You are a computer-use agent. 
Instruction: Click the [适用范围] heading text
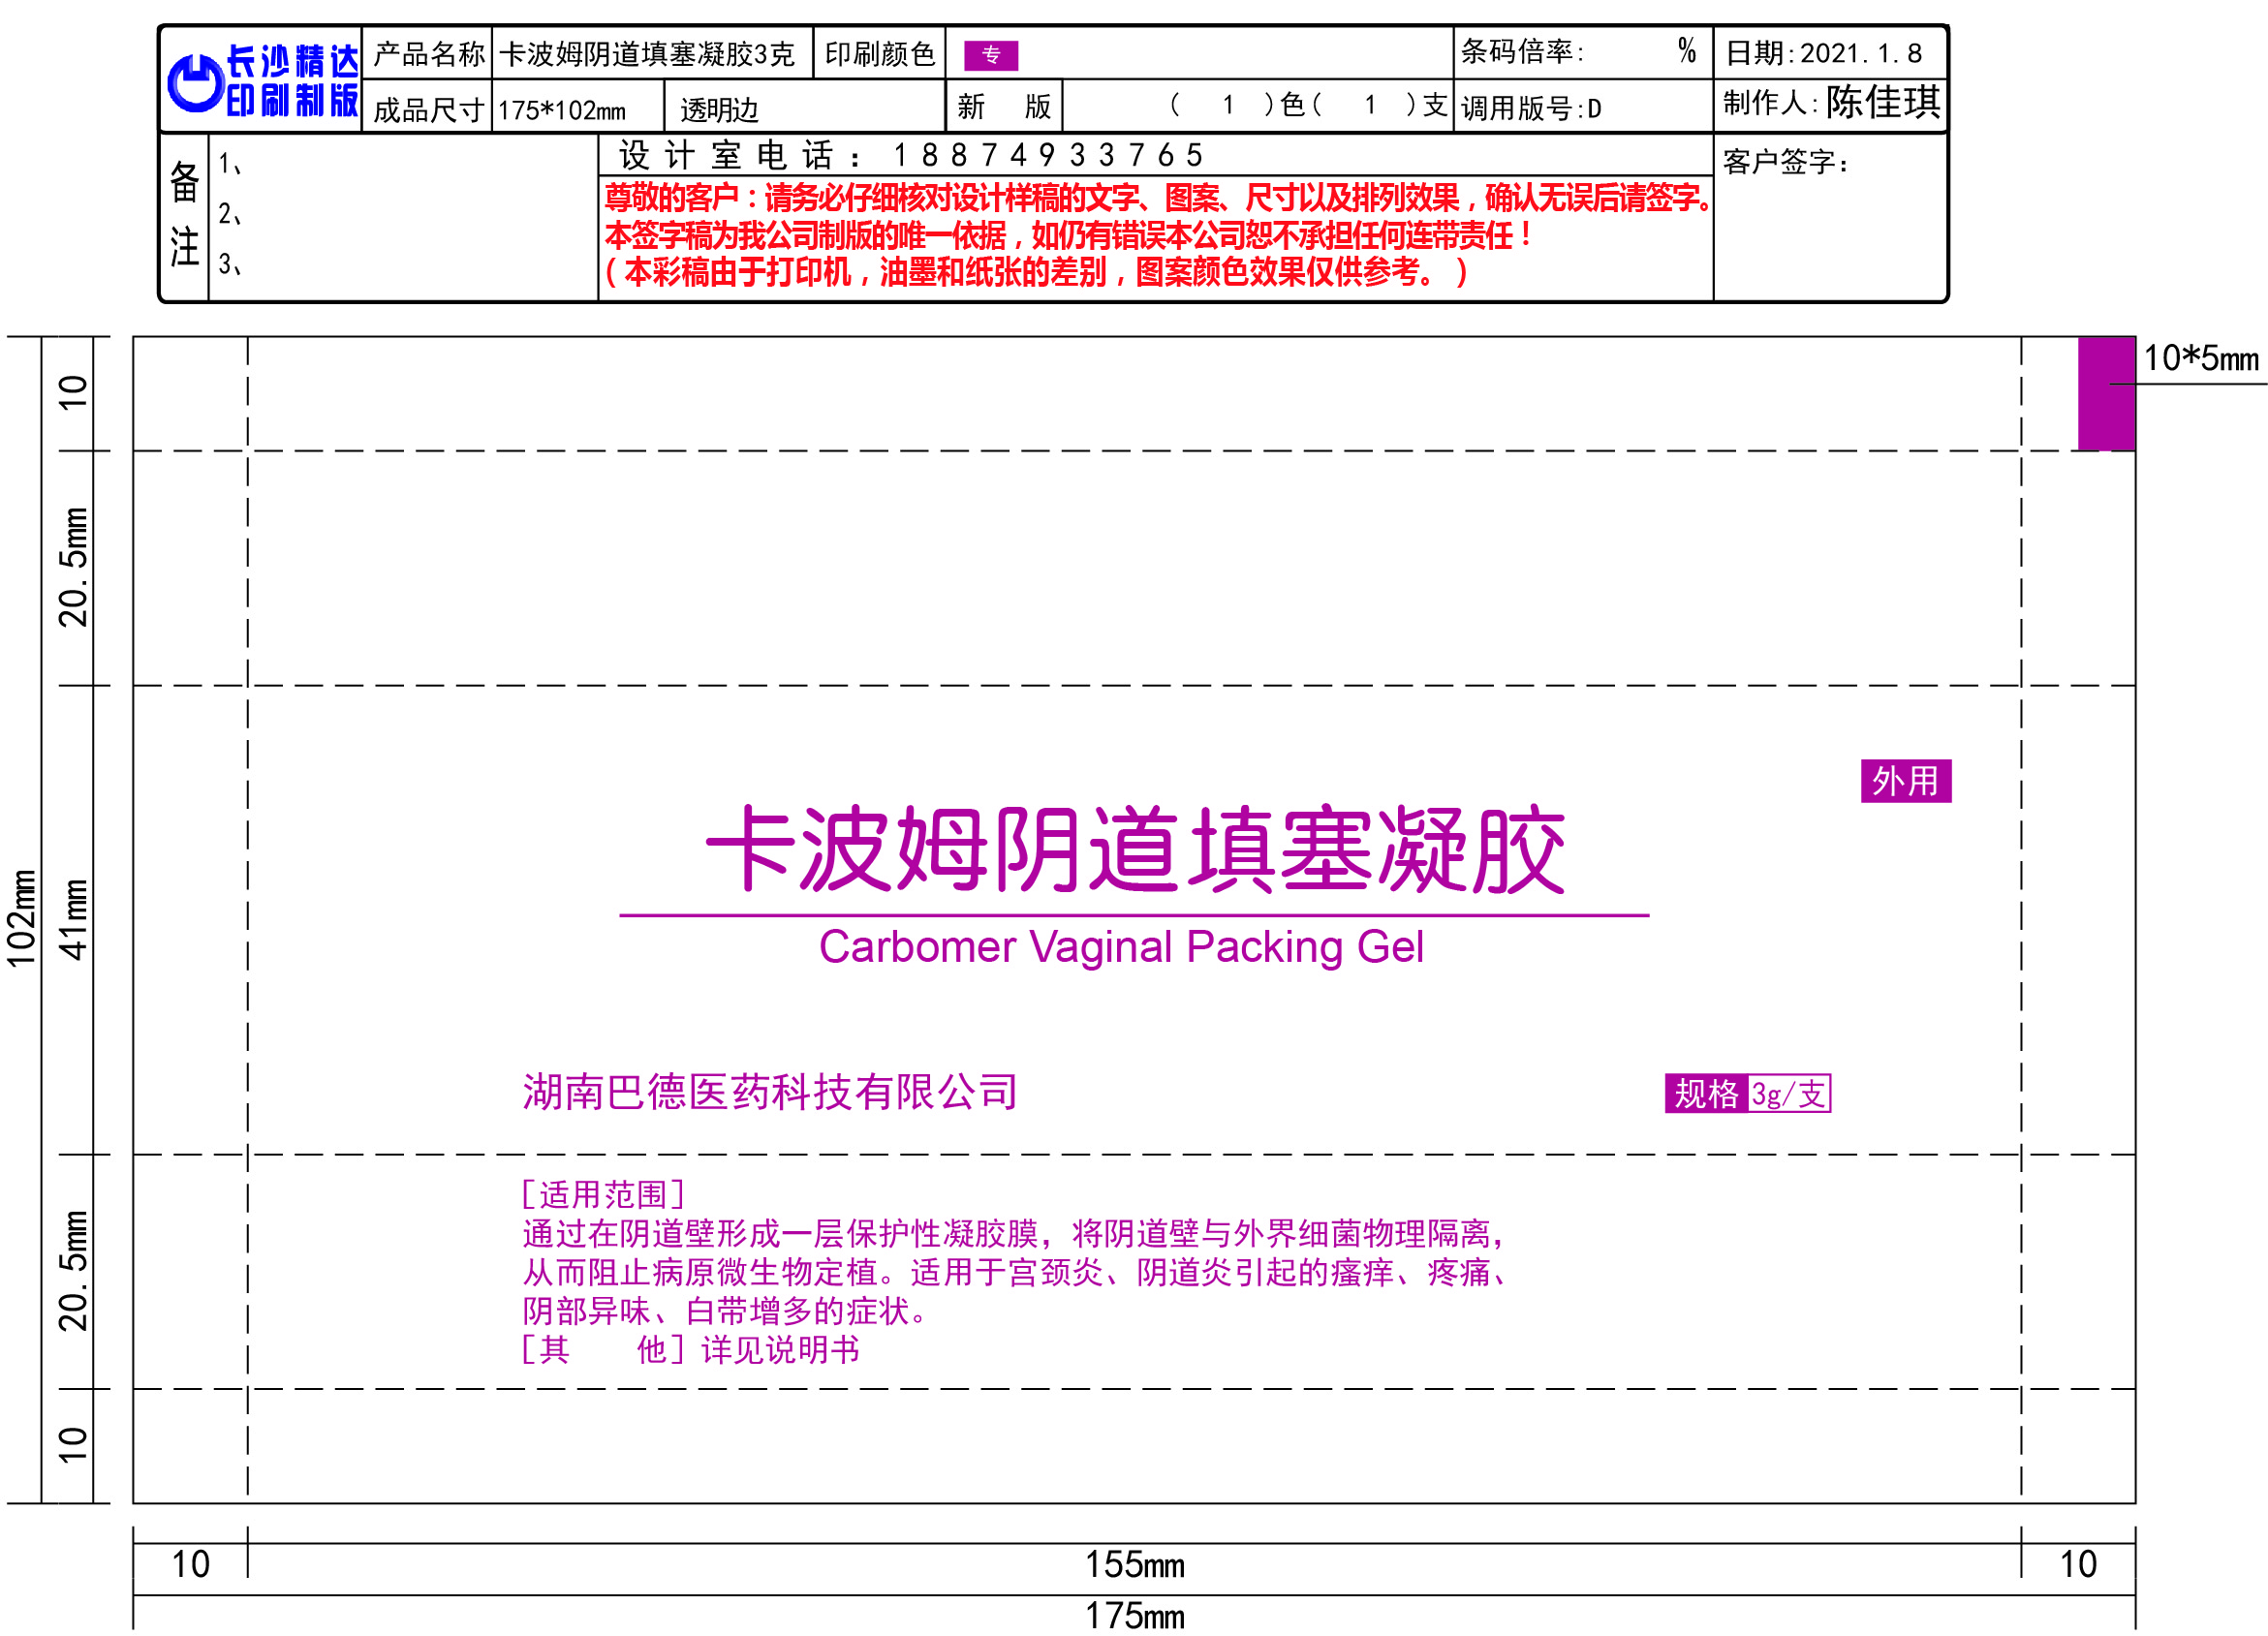(x=603, y=1194)
